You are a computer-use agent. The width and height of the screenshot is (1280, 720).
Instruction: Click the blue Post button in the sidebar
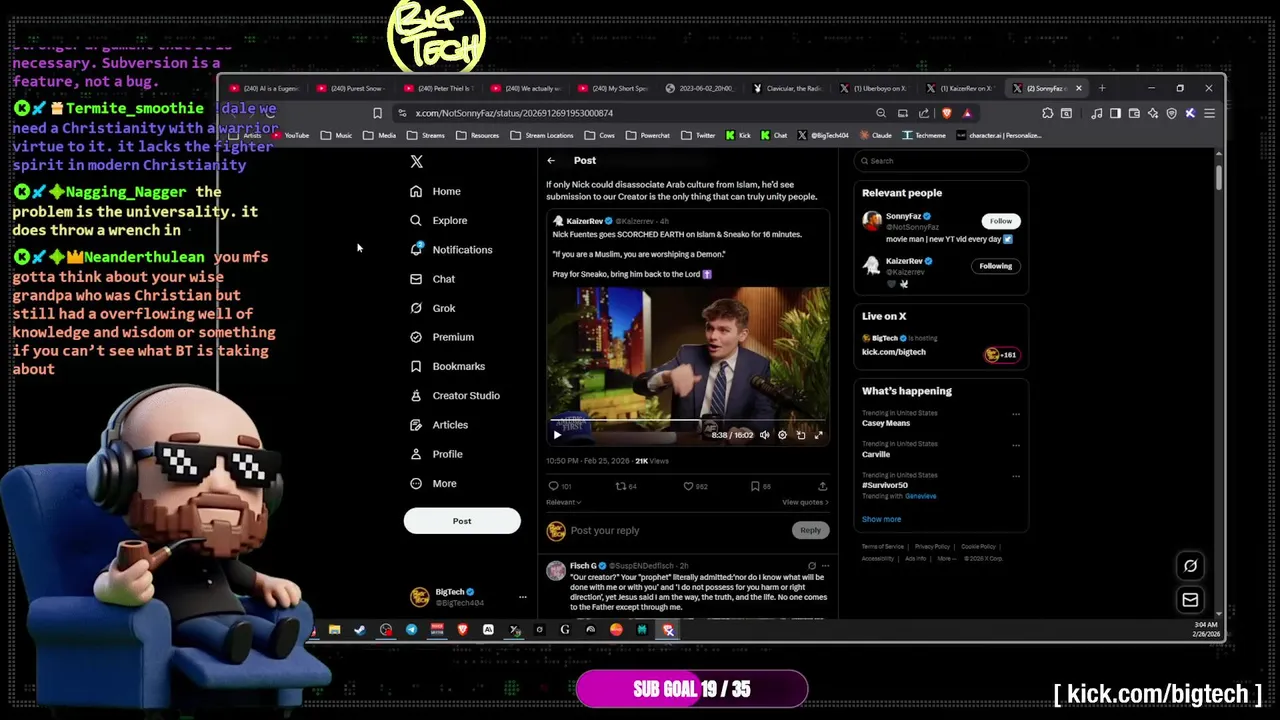point(462,521)
